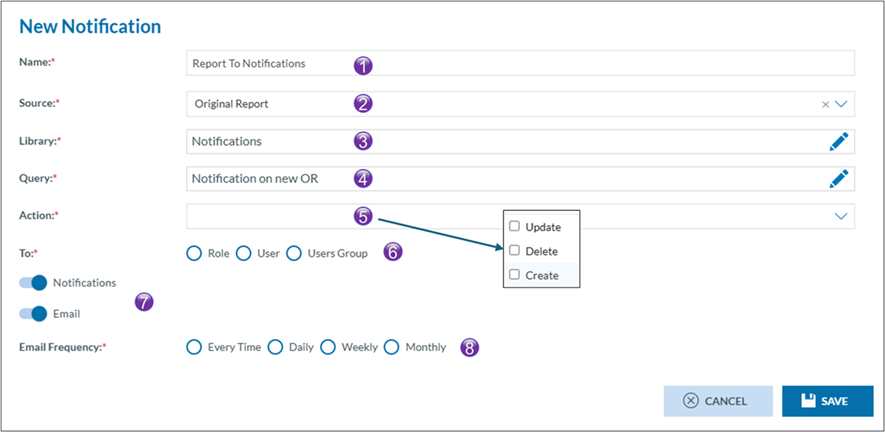Choose Weekly email frequency

click(329, 347)
